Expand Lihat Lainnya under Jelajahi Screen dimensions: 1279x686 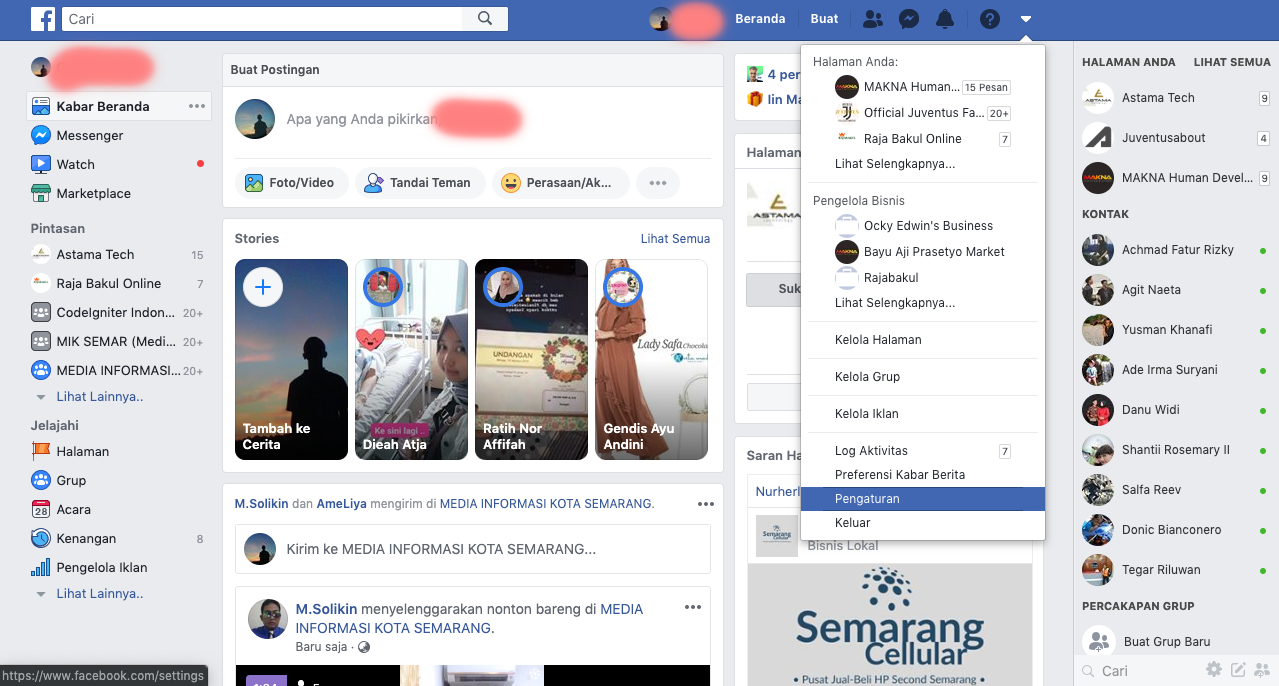[x=100, y=593]
